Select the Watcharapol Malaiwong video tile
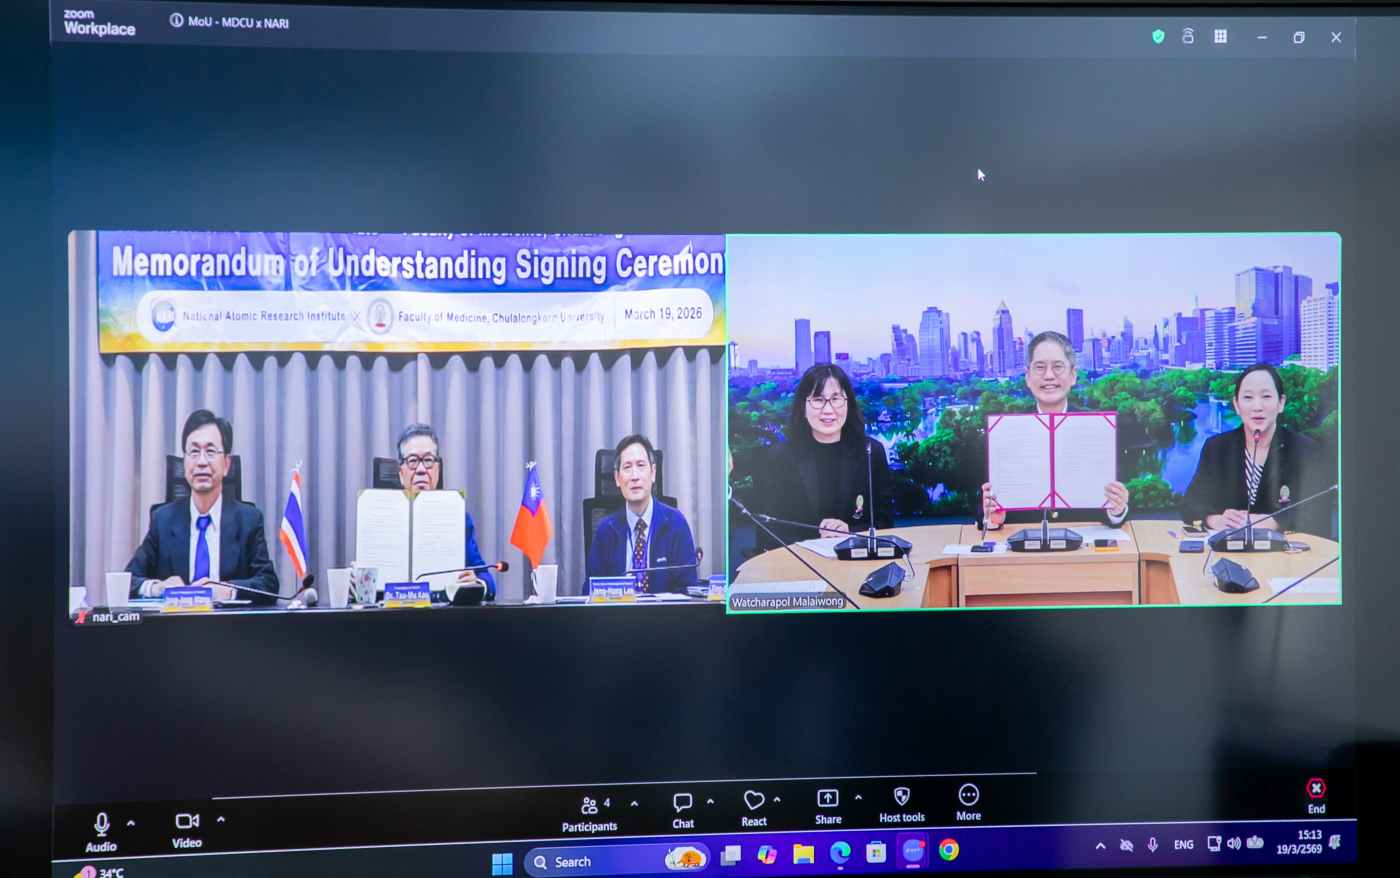Viewport: 1400px width, 878px height. 1034,420
